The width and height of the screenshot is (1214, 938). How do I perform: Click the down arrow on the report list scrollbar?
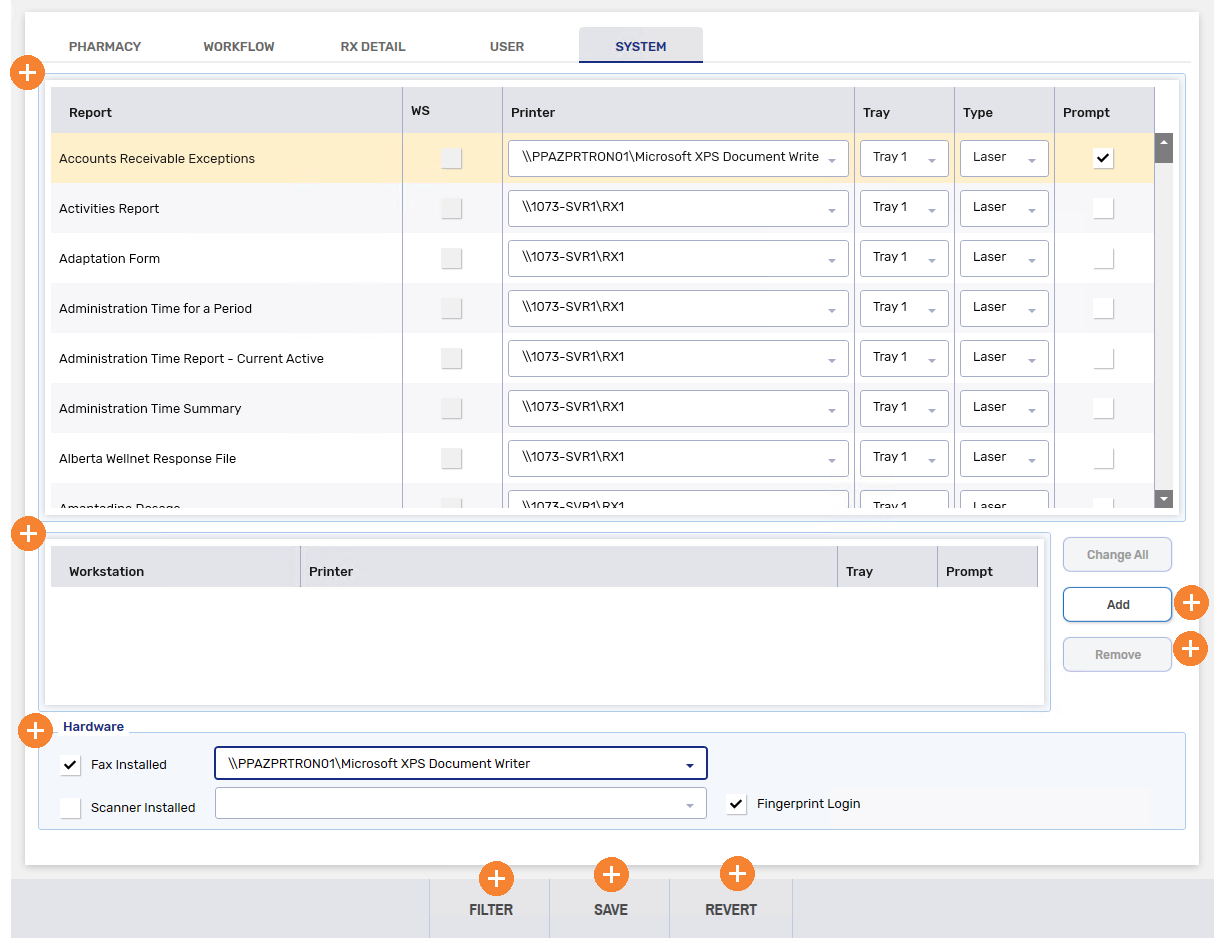pos(1163,498)
